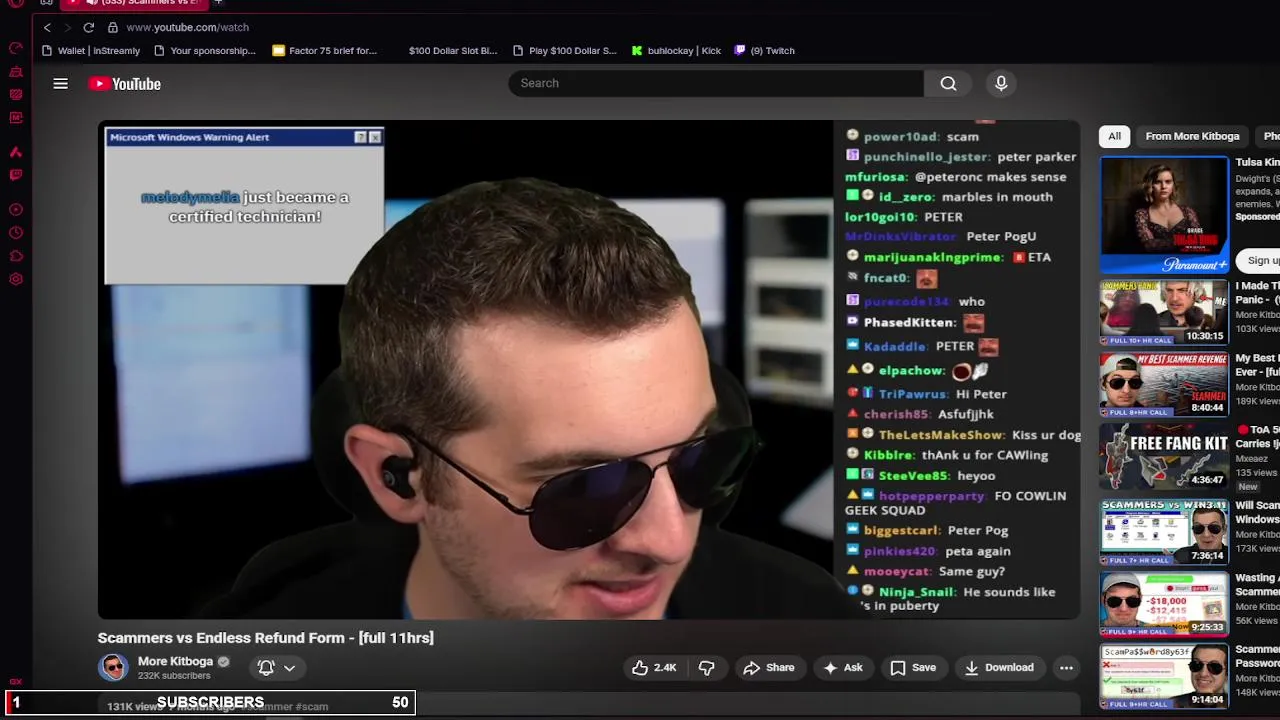Click the video title Scammers vs Endless Refund Form
Image resolution: width=1280 pixels, height=720 pixels.
pyautogui.click(x=265, y=638)
